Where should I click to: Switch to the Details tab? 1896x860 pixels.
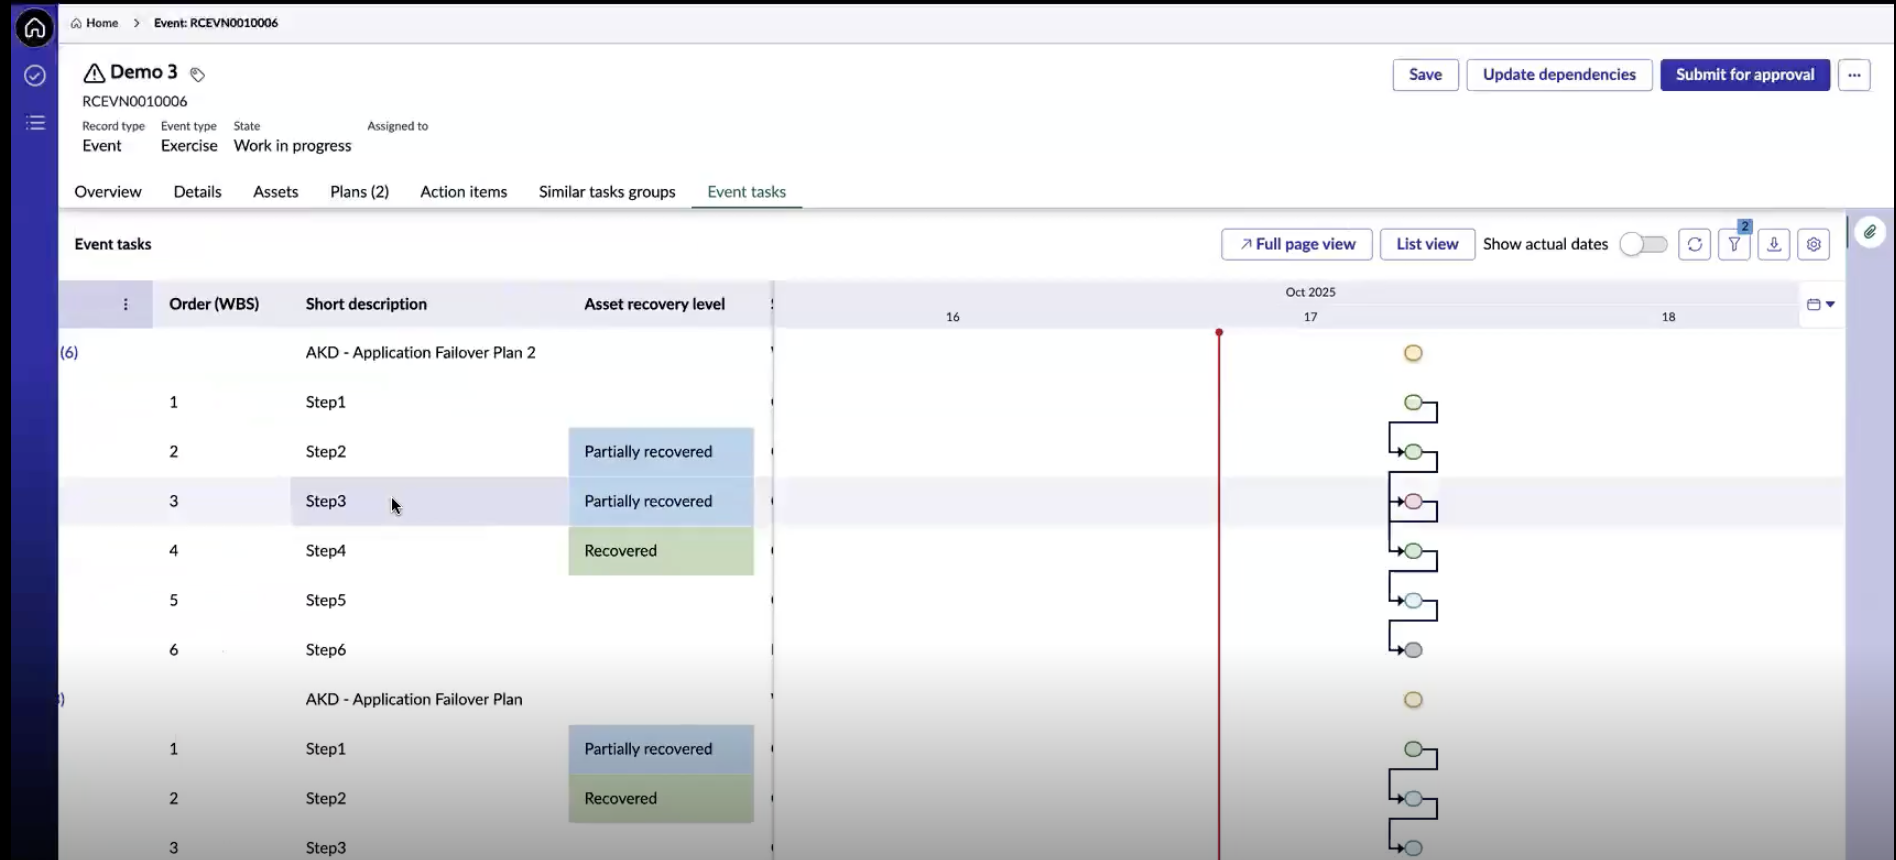click(x=197, y=192)
